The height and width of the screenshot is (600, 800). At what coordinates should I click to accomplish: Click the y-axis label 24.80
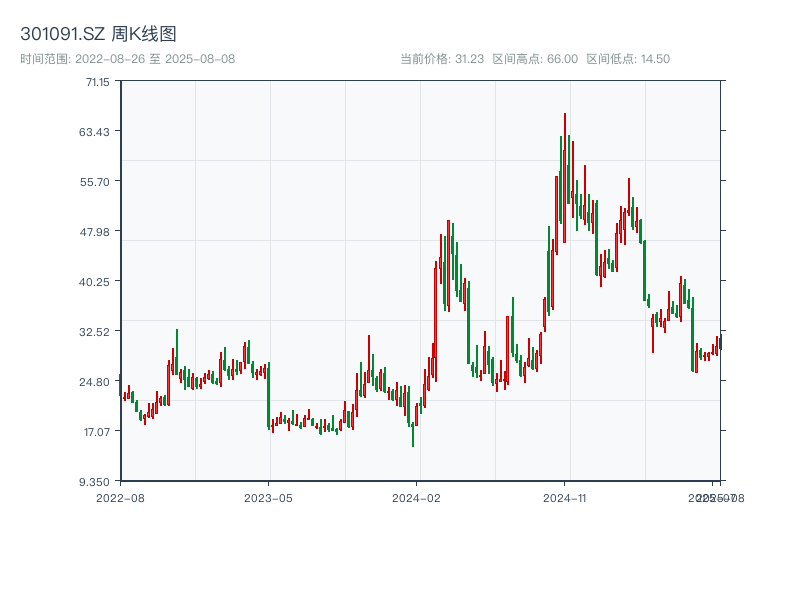tap(94, 382)
